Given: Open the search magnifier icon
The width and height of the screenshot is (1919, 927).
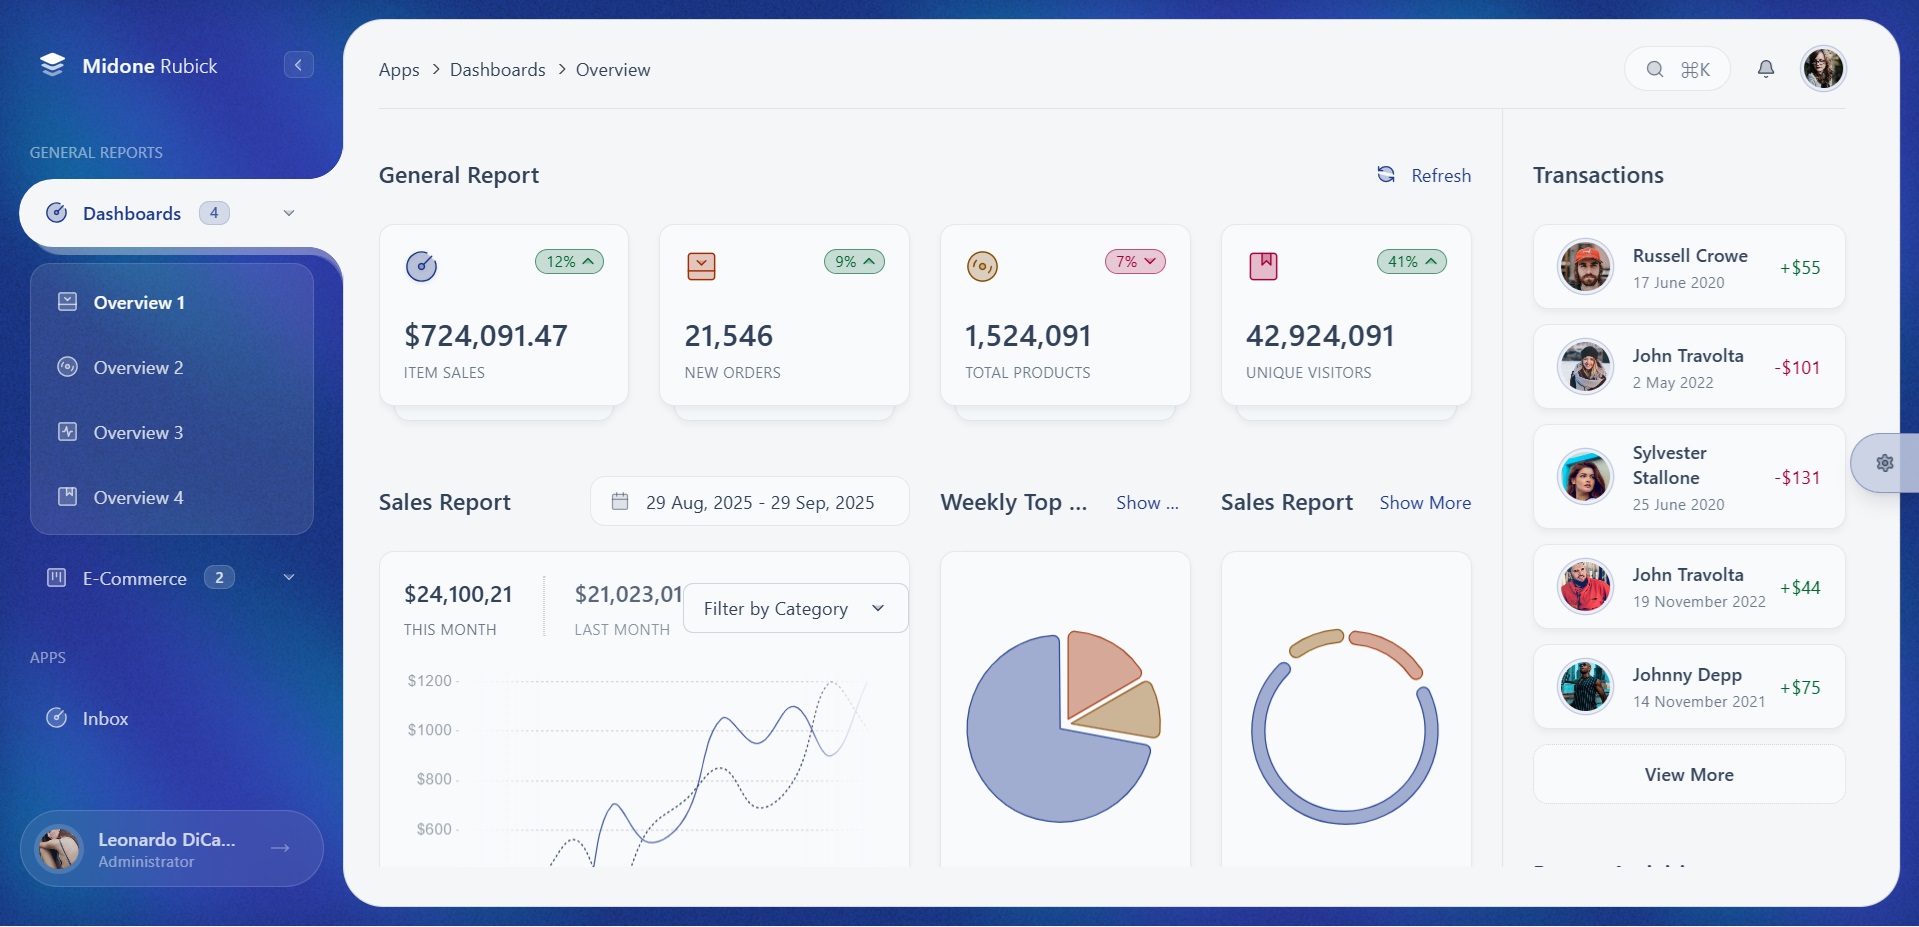Looking at the screenshot, I should [1654, 69].
